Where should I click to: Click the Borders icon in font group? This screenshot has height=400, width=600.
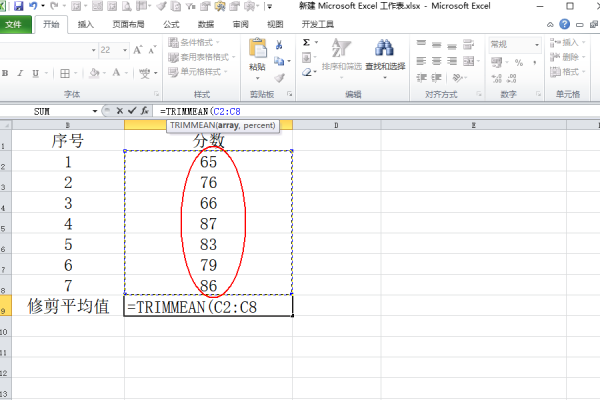point(65,73)
